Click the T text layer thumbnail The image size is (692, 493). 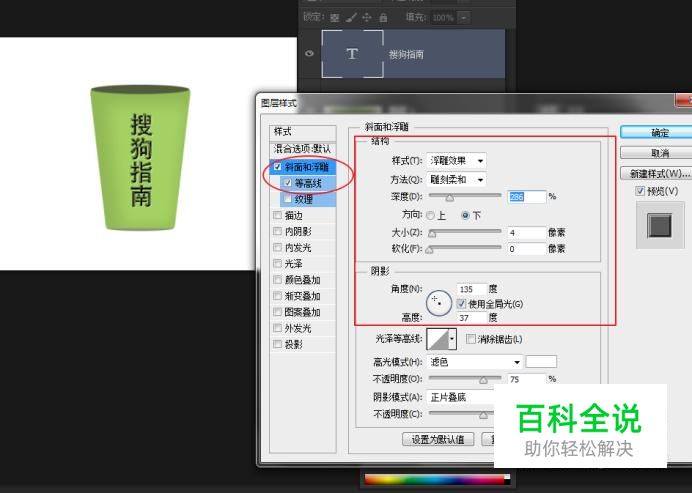[352, 54]
